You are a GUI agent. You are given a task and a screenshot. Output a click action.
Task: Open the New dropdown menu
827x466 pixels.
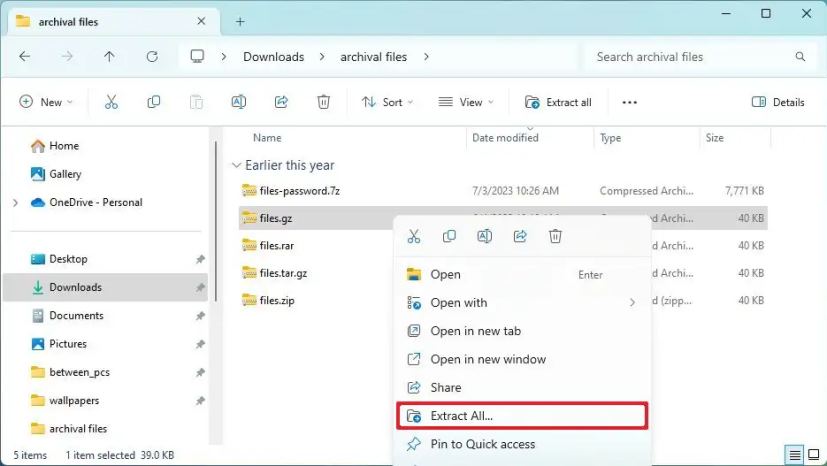46,102
